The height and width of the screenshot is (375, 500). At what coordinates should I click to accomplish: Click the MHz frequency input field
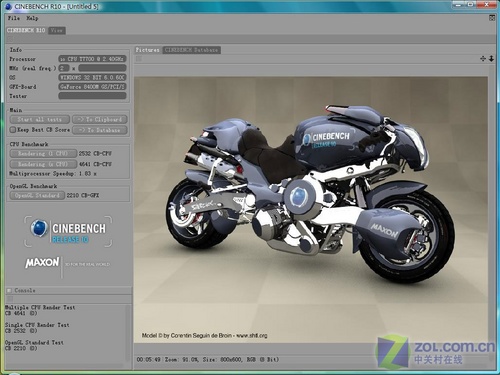[x=102, y=68]
